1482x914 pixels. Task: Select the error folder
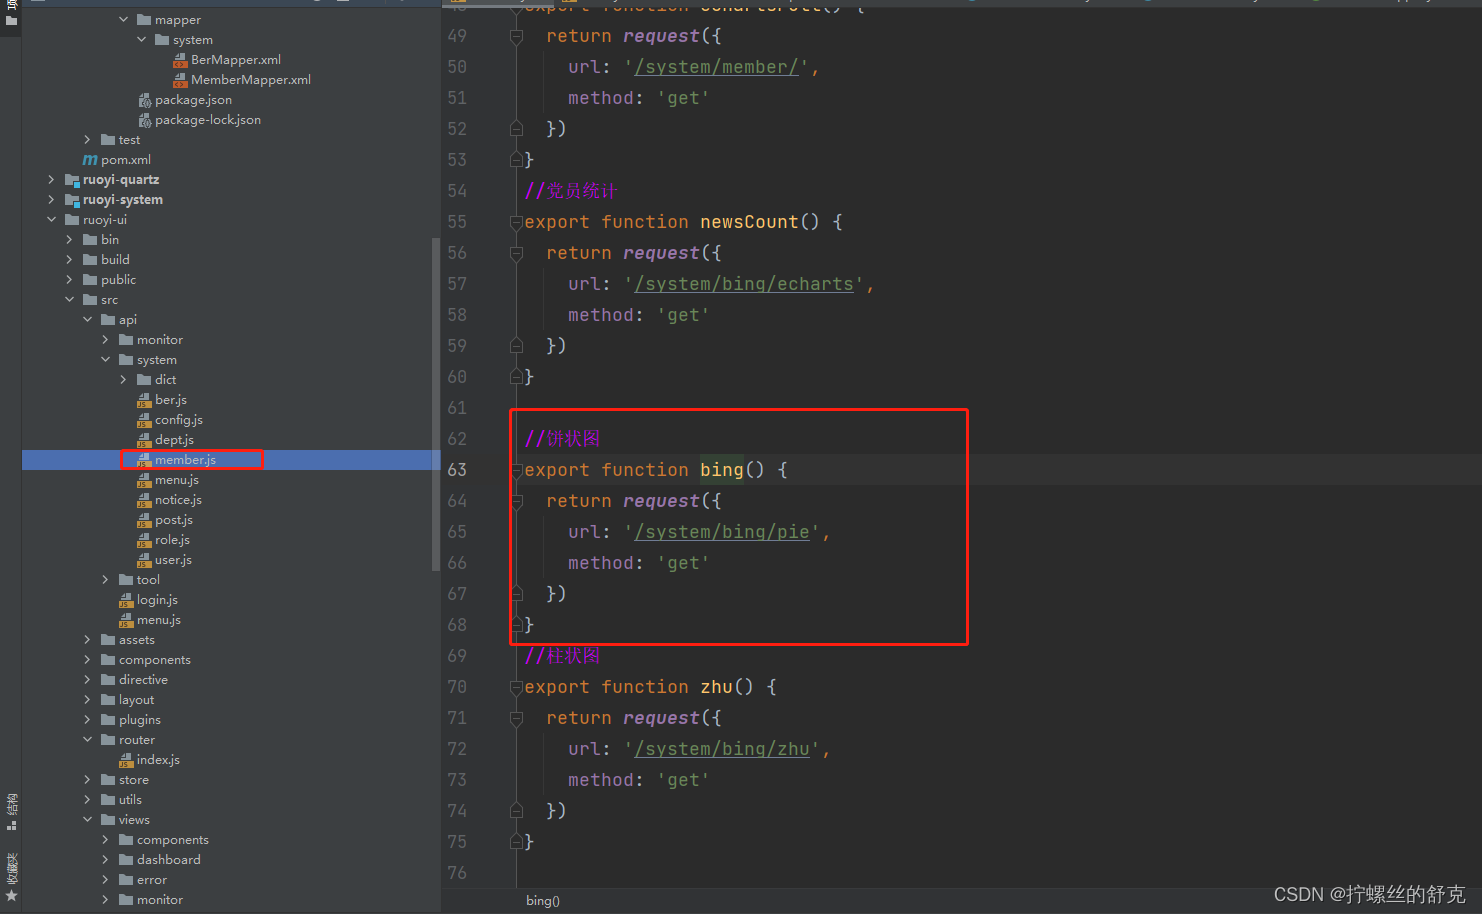(x=152, y=880)
